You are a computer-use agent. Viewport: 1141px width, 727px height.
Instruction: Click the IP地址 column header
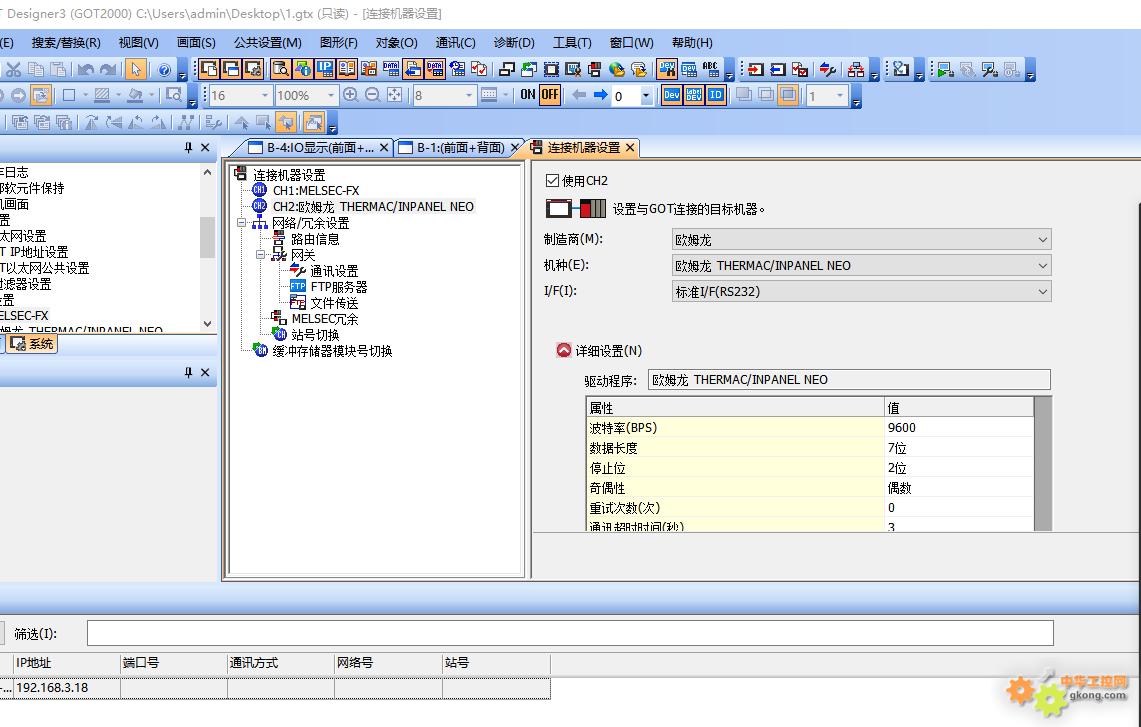click(66, 663)
